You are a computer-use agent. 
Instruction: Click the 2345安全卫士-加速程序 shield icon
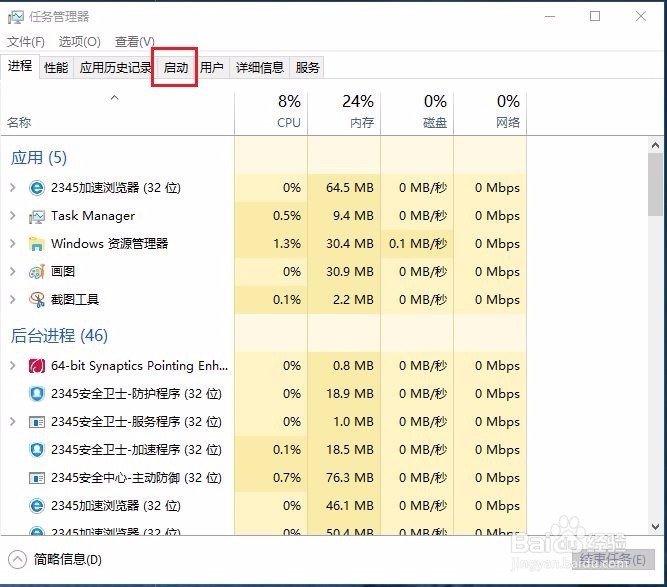[37, 450]
